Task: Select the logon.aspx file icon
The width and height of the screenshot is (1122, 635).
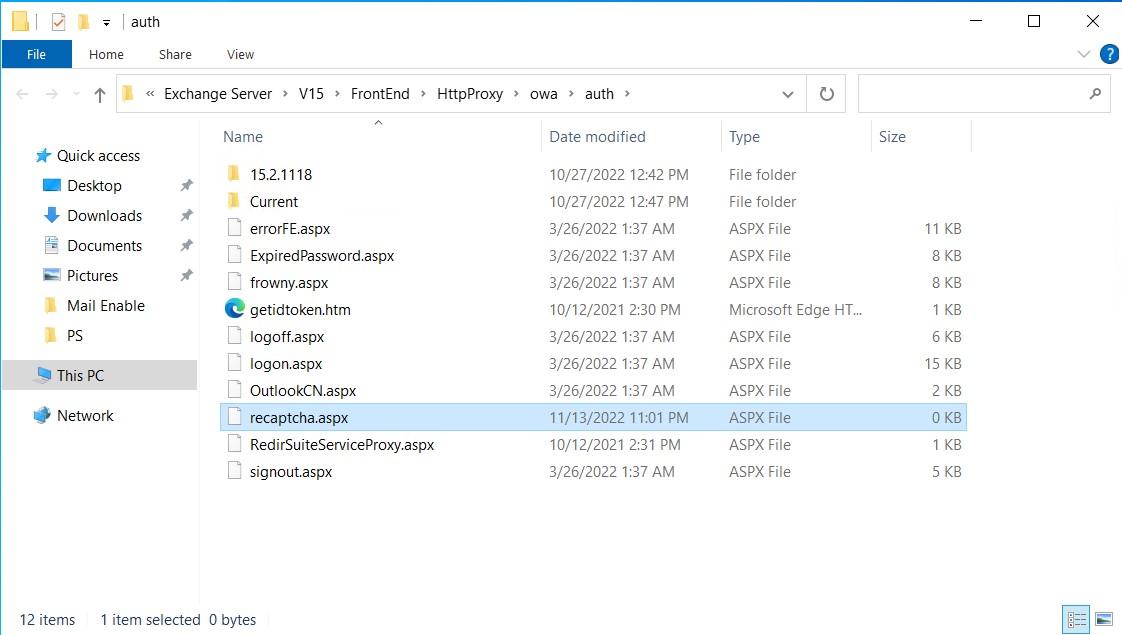Action: (234, 363)
